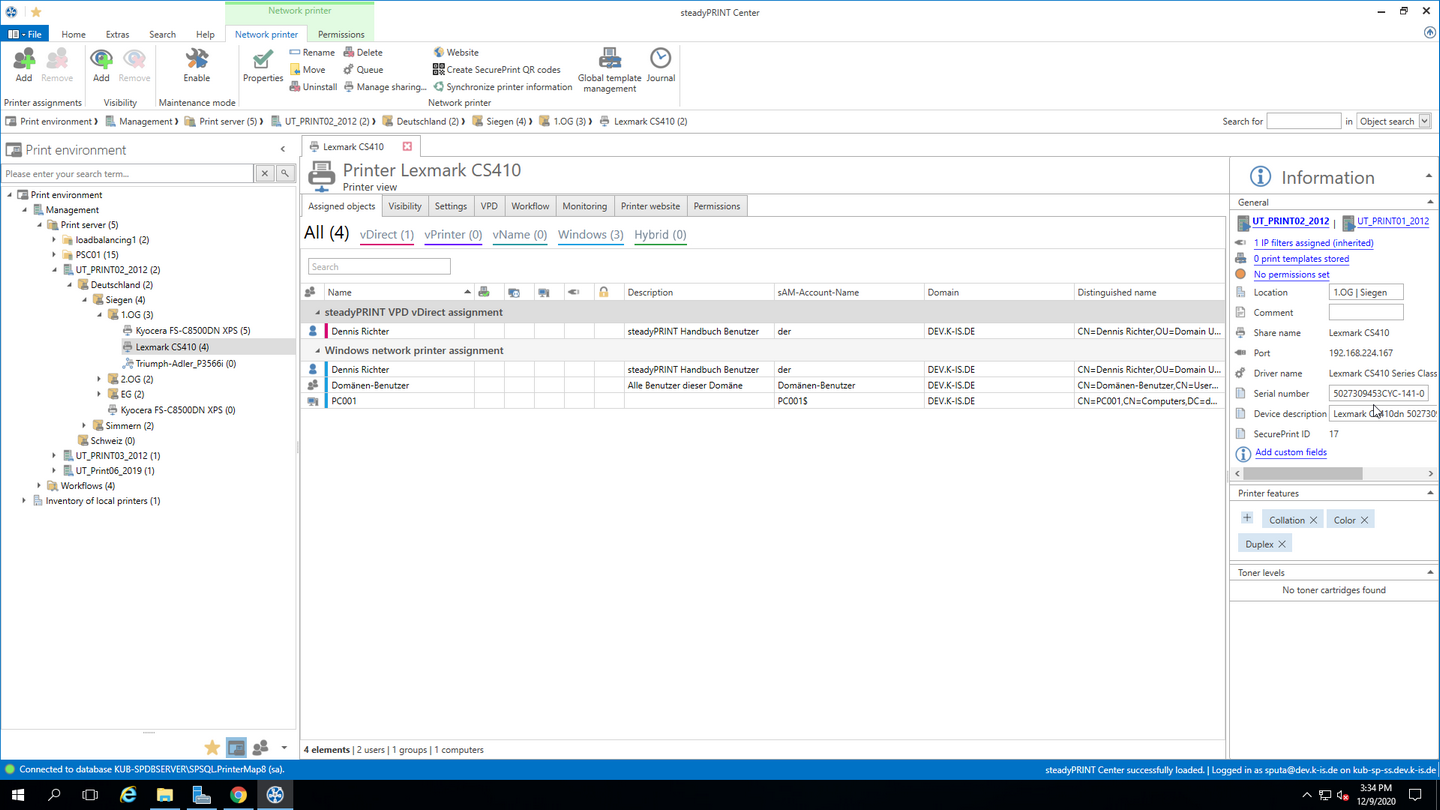The width and height of the screenshot is (1440, 810).
Task: Remove the Duplex printer feature tag
Action: pos(1281,544)
